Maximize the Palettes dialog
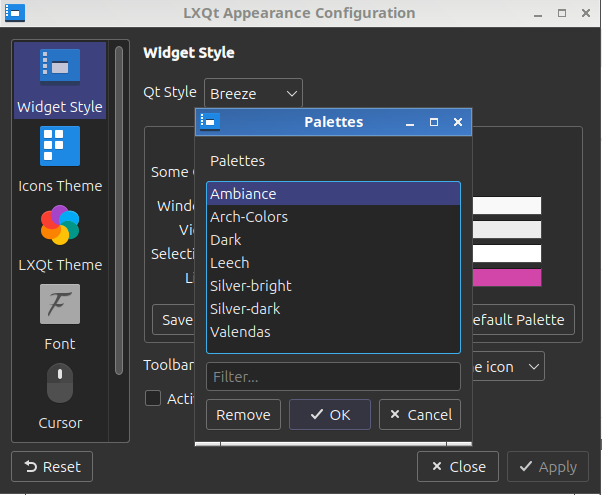 pos(434,122)
